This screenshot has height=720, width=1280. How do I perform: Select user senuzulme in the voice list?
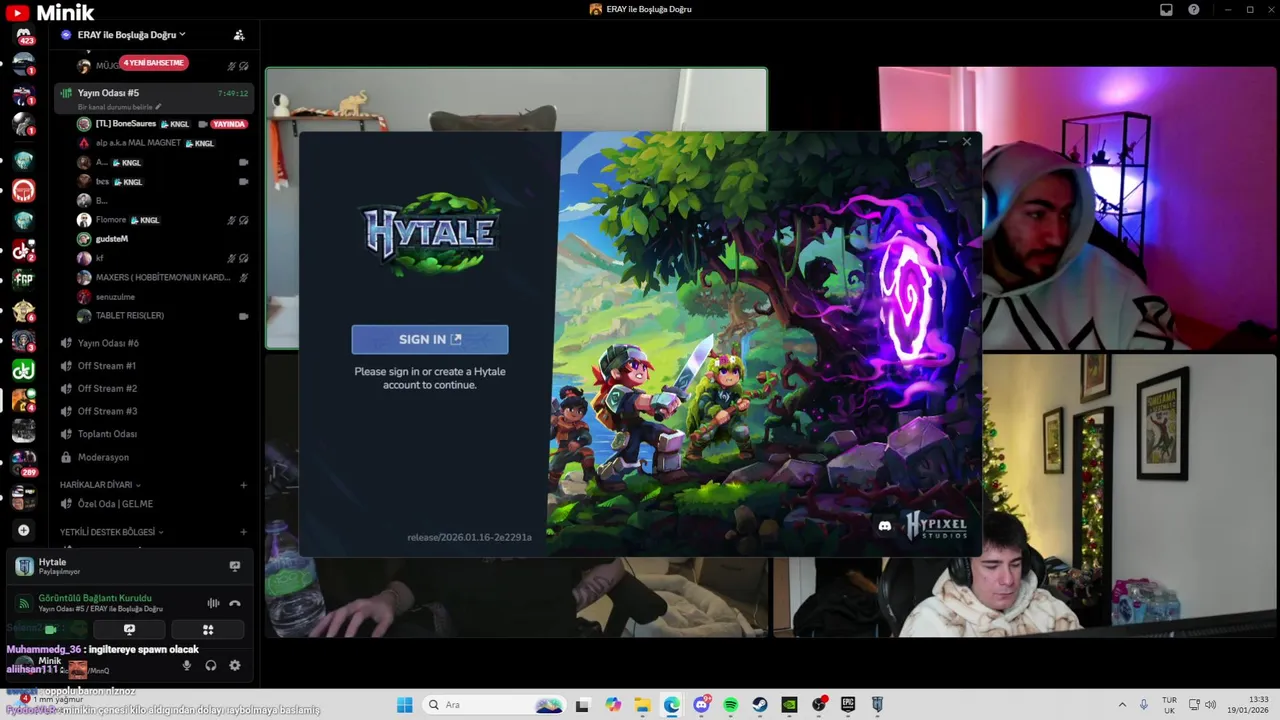[x=115, y=297]
